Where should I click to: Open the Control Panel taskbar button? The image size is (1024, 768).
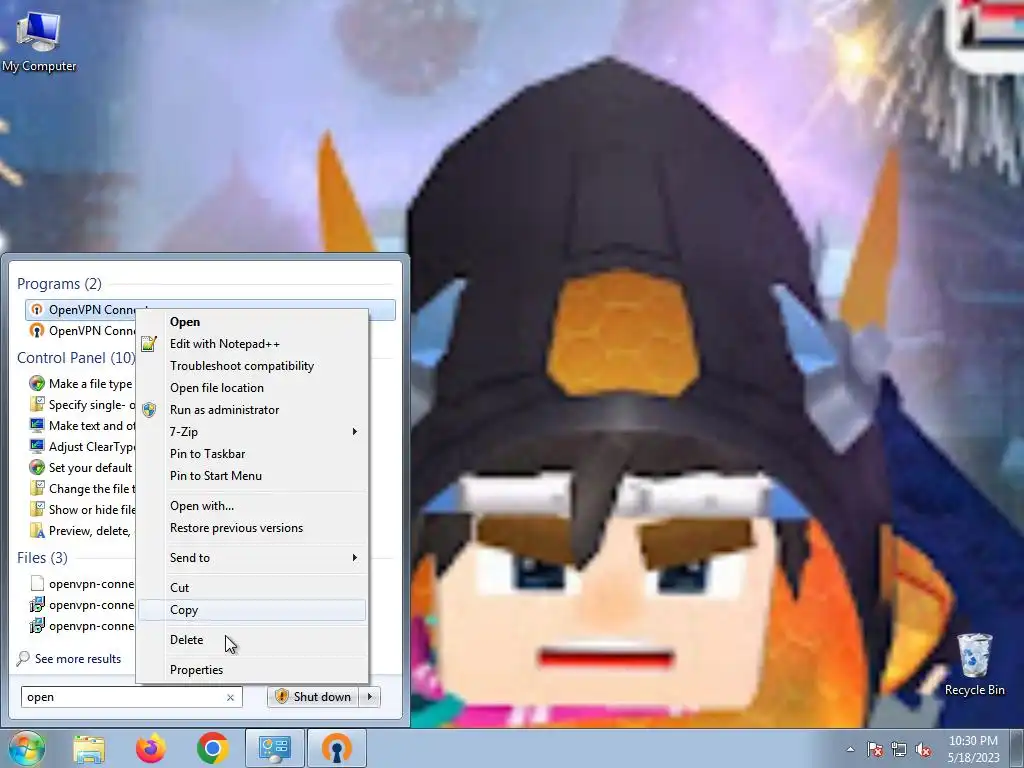(274, 748)
